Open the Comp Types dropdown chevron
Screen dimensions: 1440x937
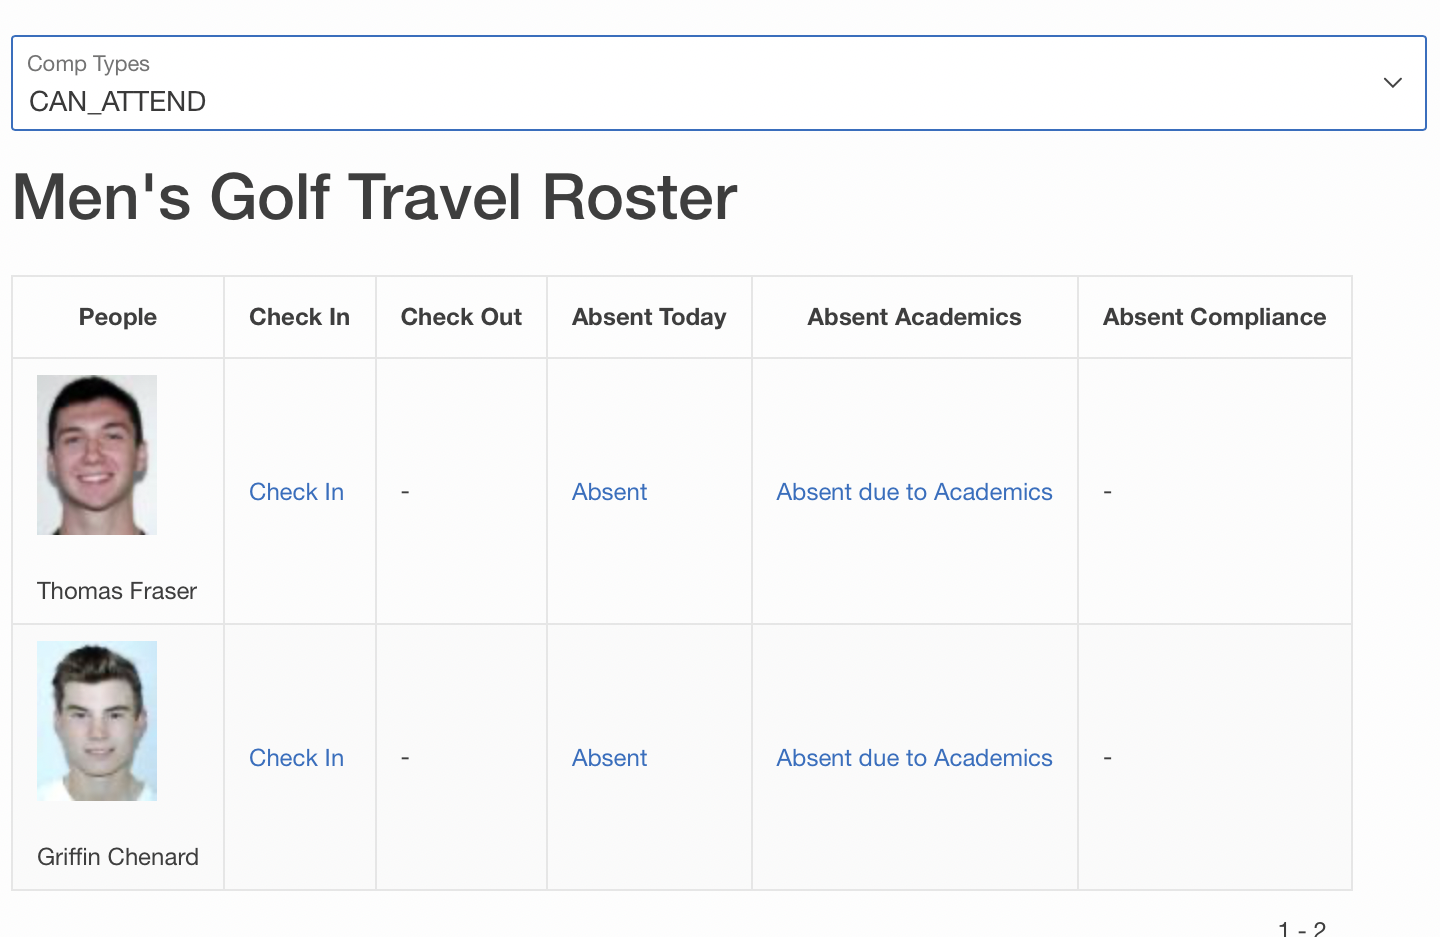tap(1392, 83)
